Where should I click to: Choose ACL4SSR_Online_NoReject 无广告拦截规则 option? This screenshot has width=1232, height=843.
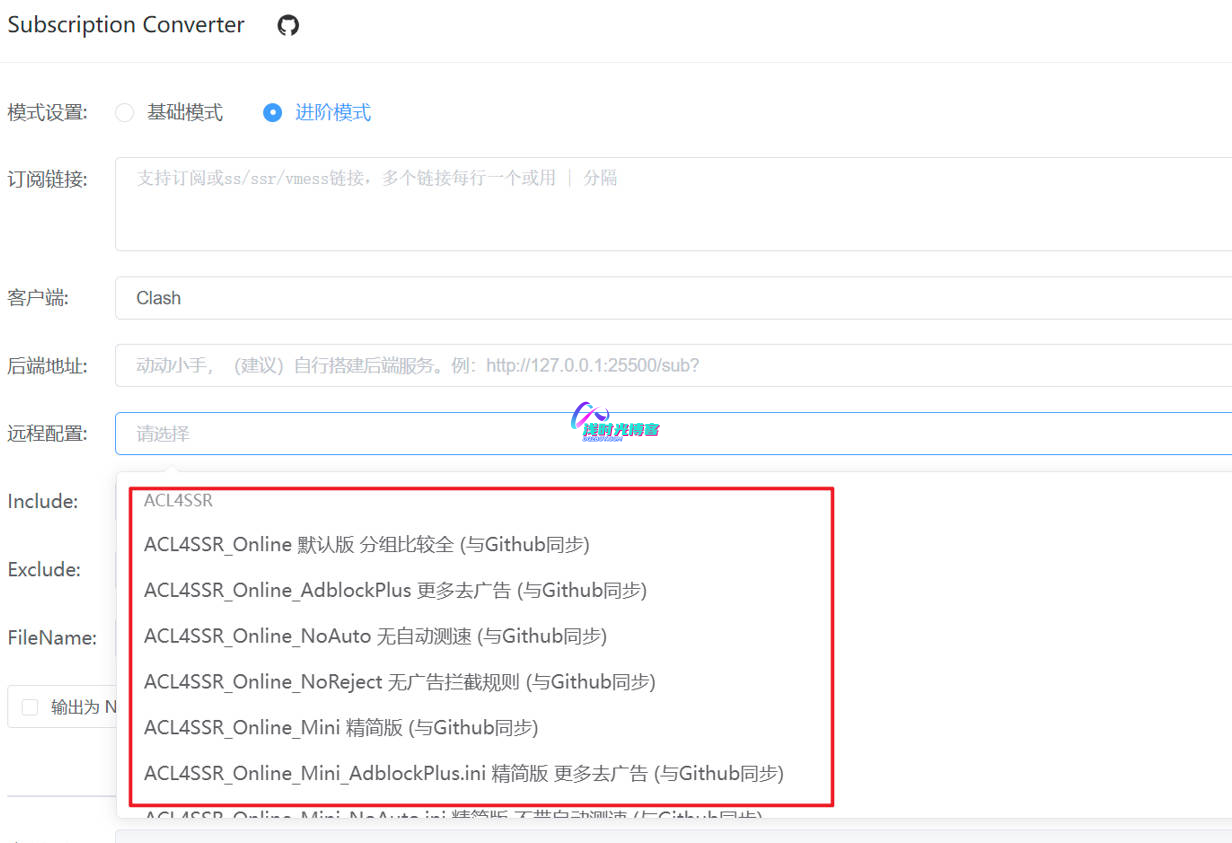click(399, 682)
